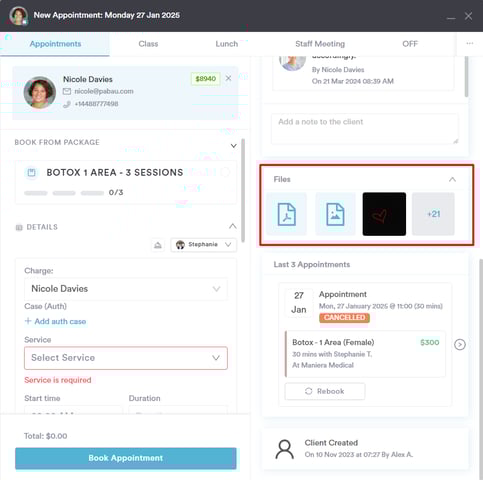Click the 0/3 sessions progress bar
This screenshot has height=480, width=483.
click(x=64, y=193)
